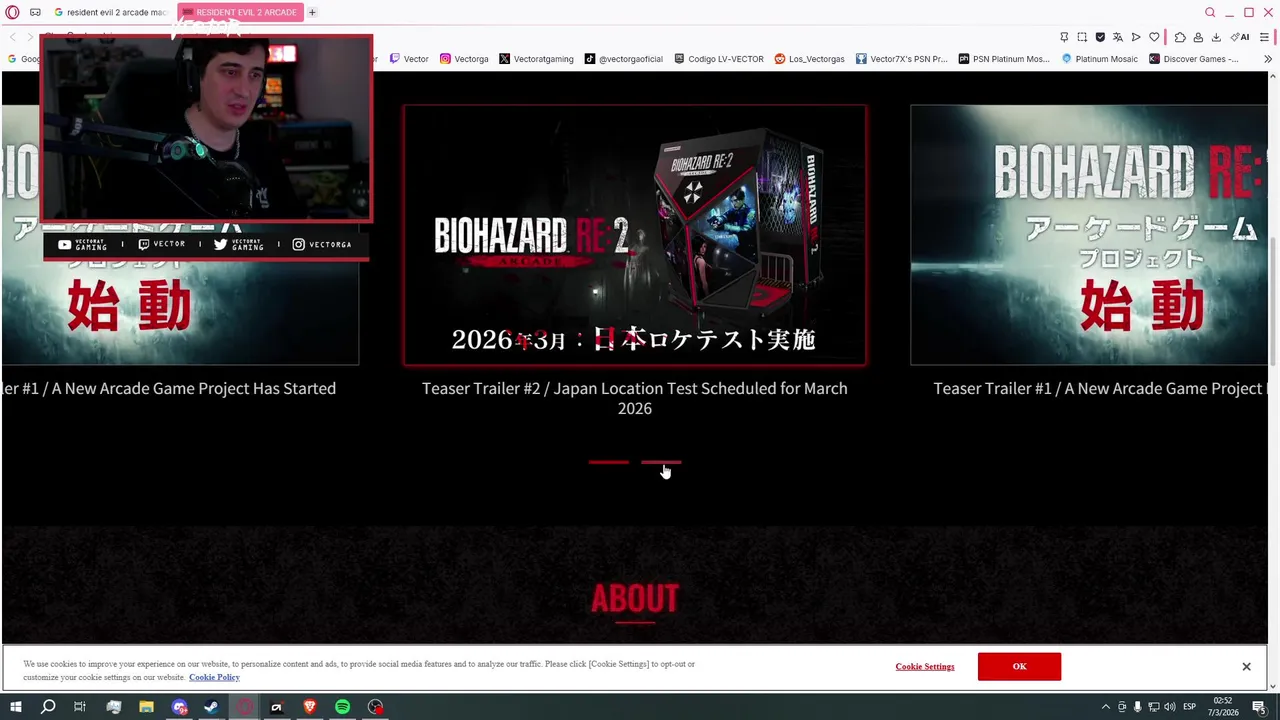Open the player arrow icon in the toolbar

click(1136, 37)
